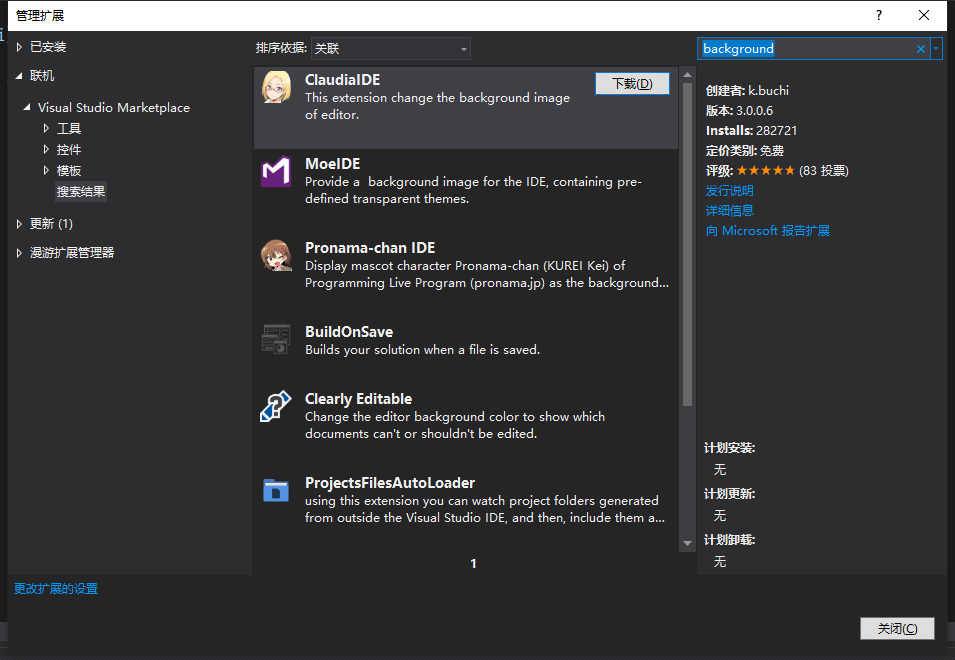Click the MoeIDE purple M icon

point(276,172)
